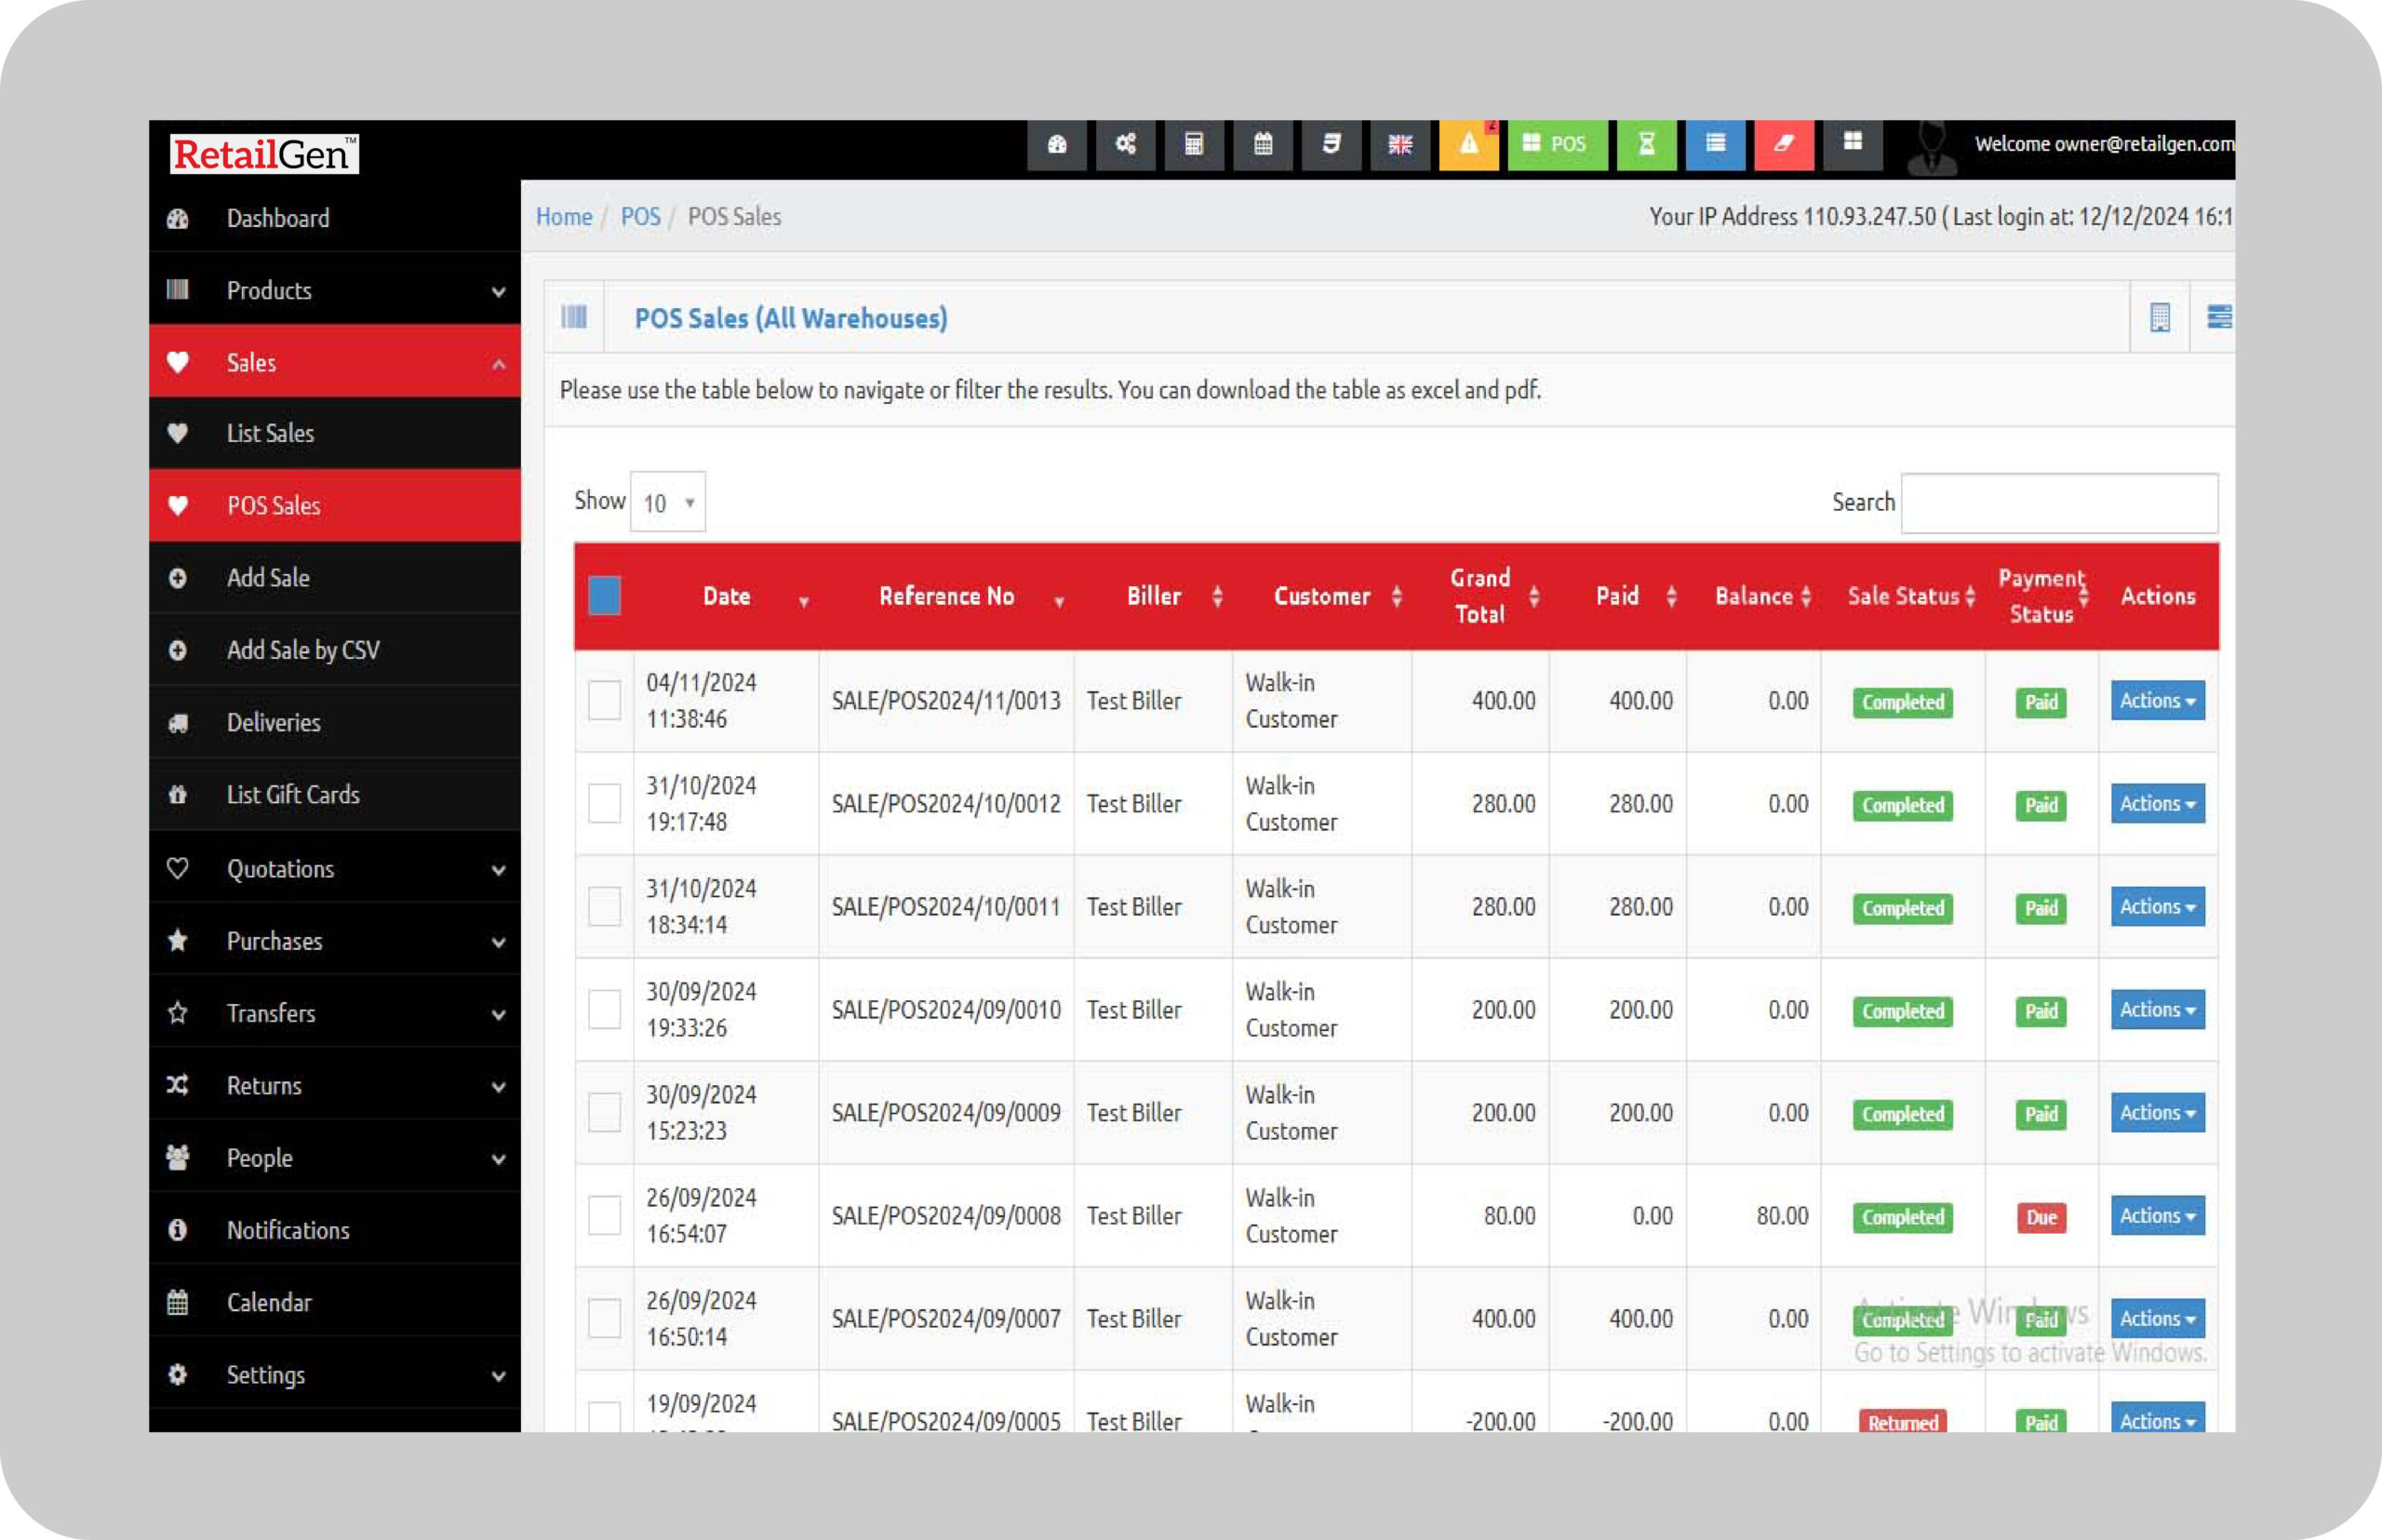Go to Deliveries in sidebar menu
Screen dimensions: 2382x1540
click(273, 722)
